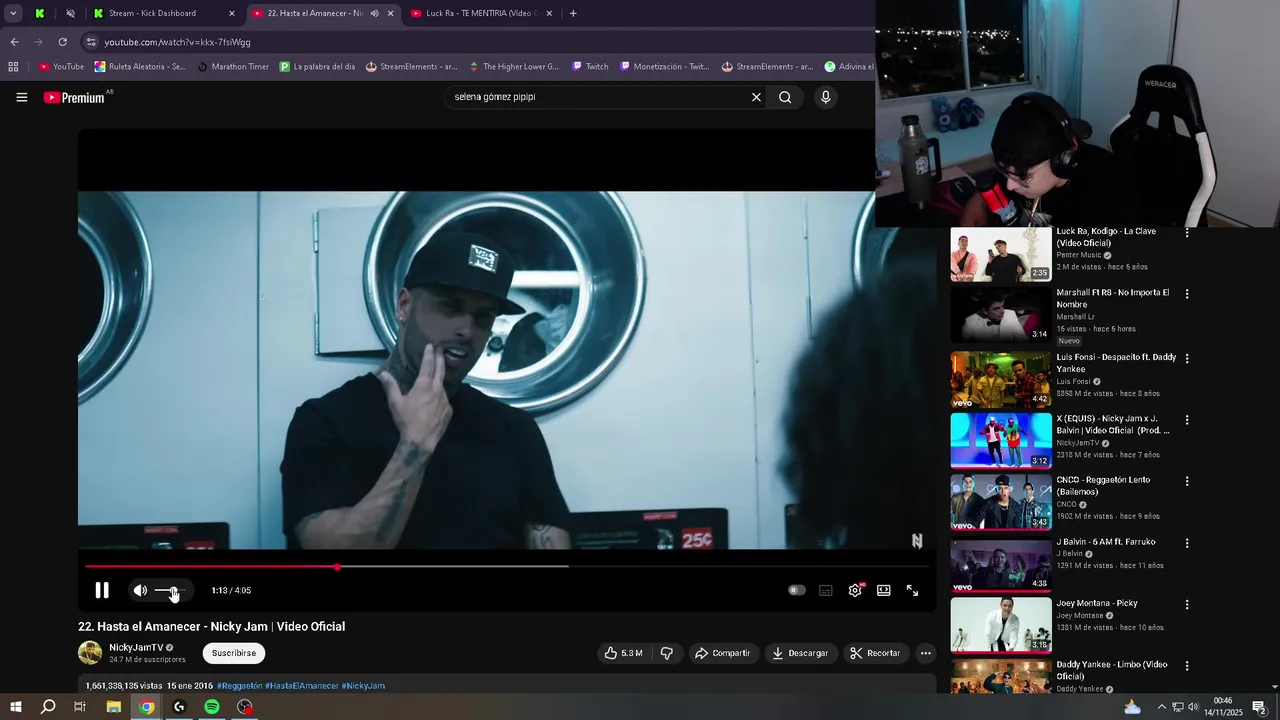Reload the YouTube page
1280x720 pixels.
click(62, 42)
